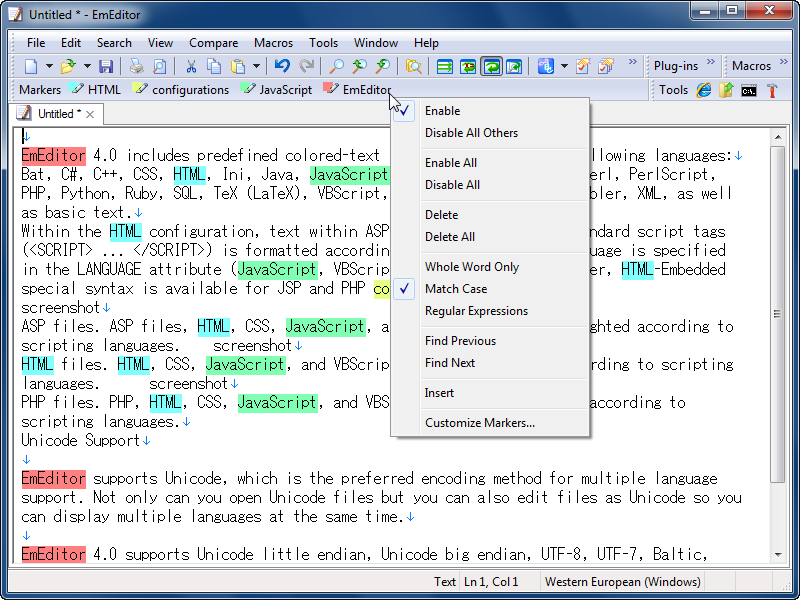This screenshot has width=800, height=600.
Task: Expand the New file dropdown arrow
Action: [49, 66]
